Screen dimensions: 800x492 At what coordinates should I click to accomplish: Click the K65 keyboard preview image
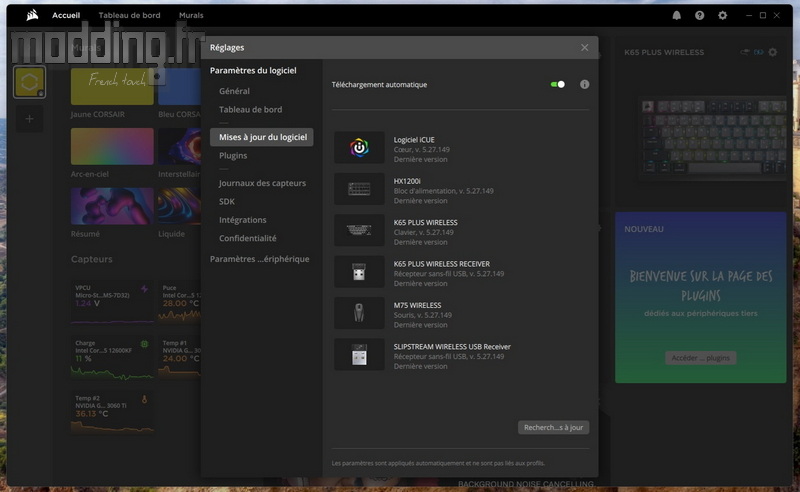coord(714,138)
